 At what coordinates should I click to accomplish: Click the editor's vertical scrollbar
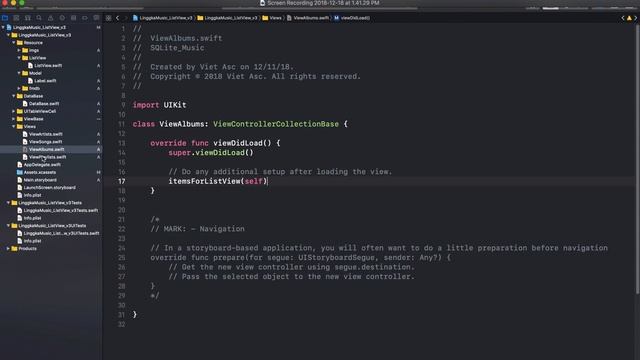pyautogui.click(x=637, y=159)
